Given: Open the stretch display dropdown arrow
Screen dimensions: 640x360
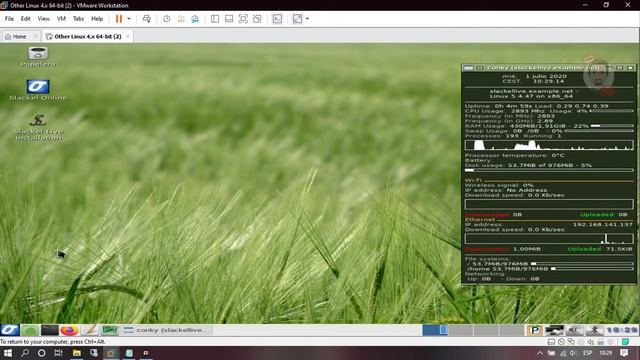Looking at the screenshot, I should tap(307, 19).
